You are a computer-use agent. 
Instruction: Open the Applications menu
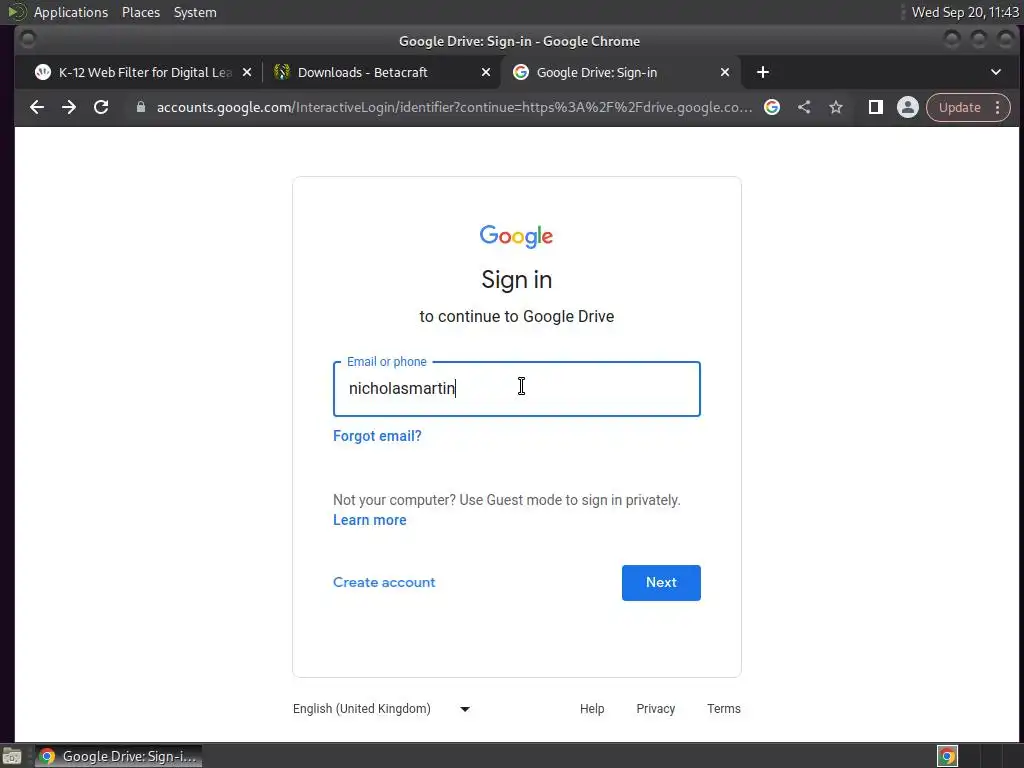pos(71,12)
